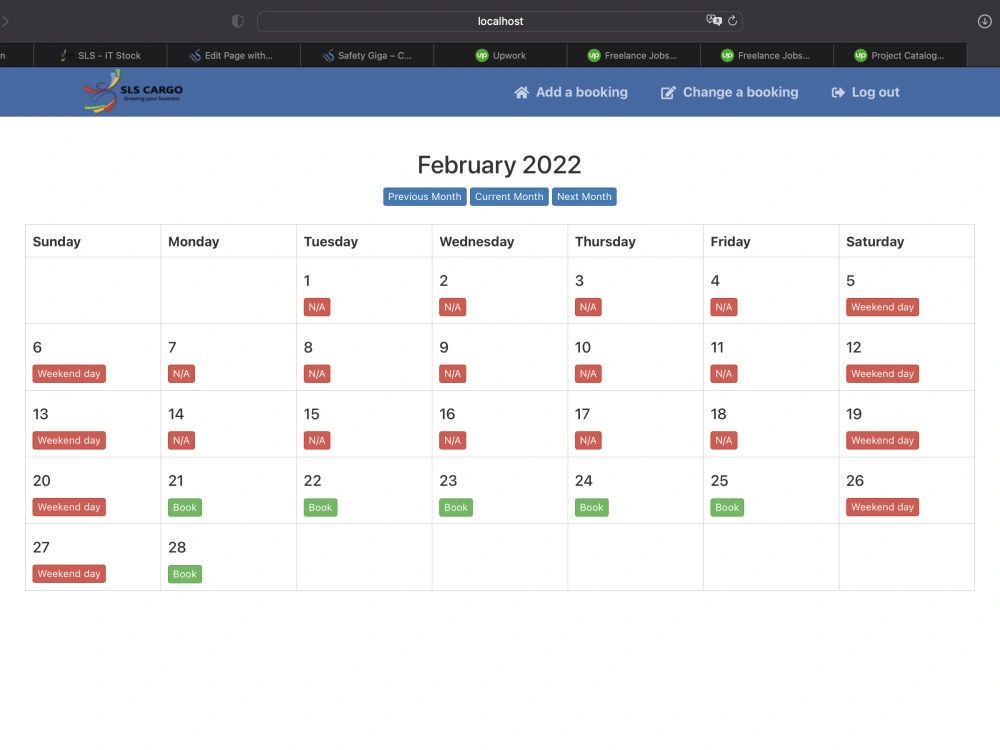This screenshot has width=1000, height=750.
Task: Click the Weekend day badge on February 20
Action: pos(69,508)
